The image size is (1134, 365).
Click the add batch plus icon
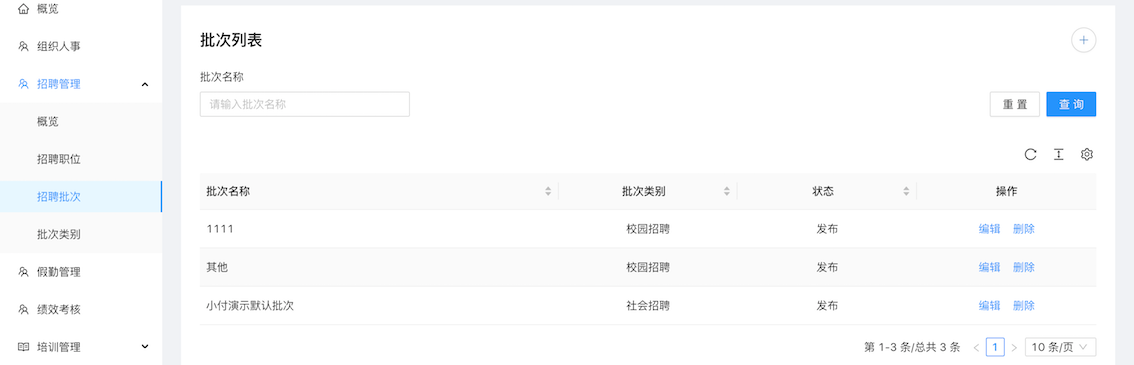point(1083,40)
